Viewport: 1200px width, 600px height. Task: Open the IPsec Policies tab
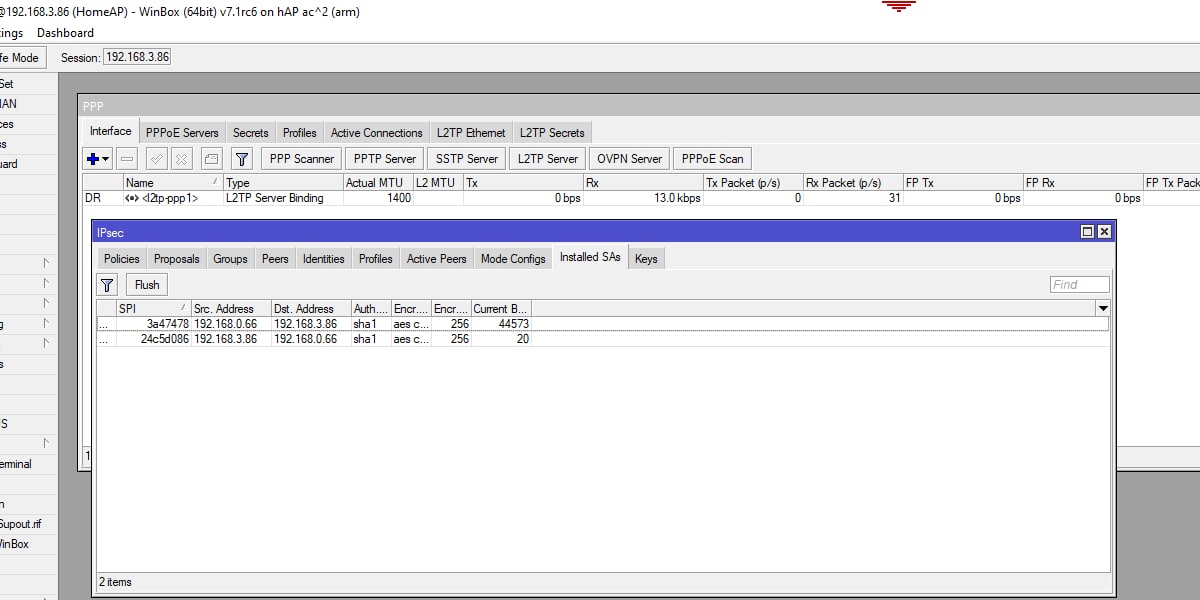(x=122, y=258)
